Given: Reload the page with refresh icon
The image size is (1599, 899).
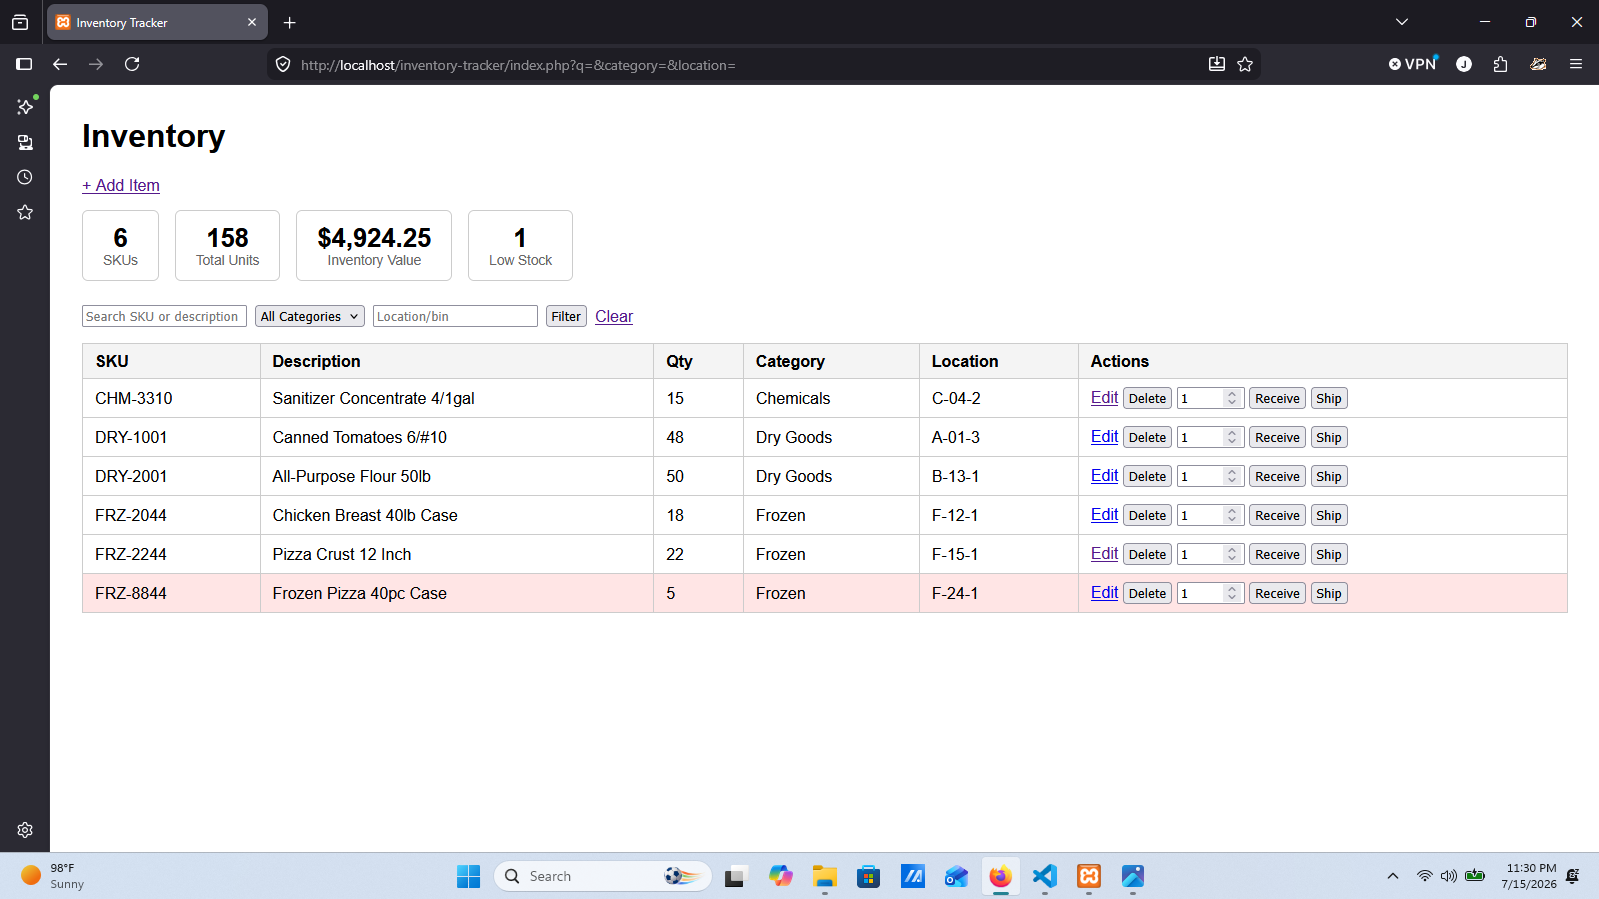Looking at the screenshot, I should 132,64.
